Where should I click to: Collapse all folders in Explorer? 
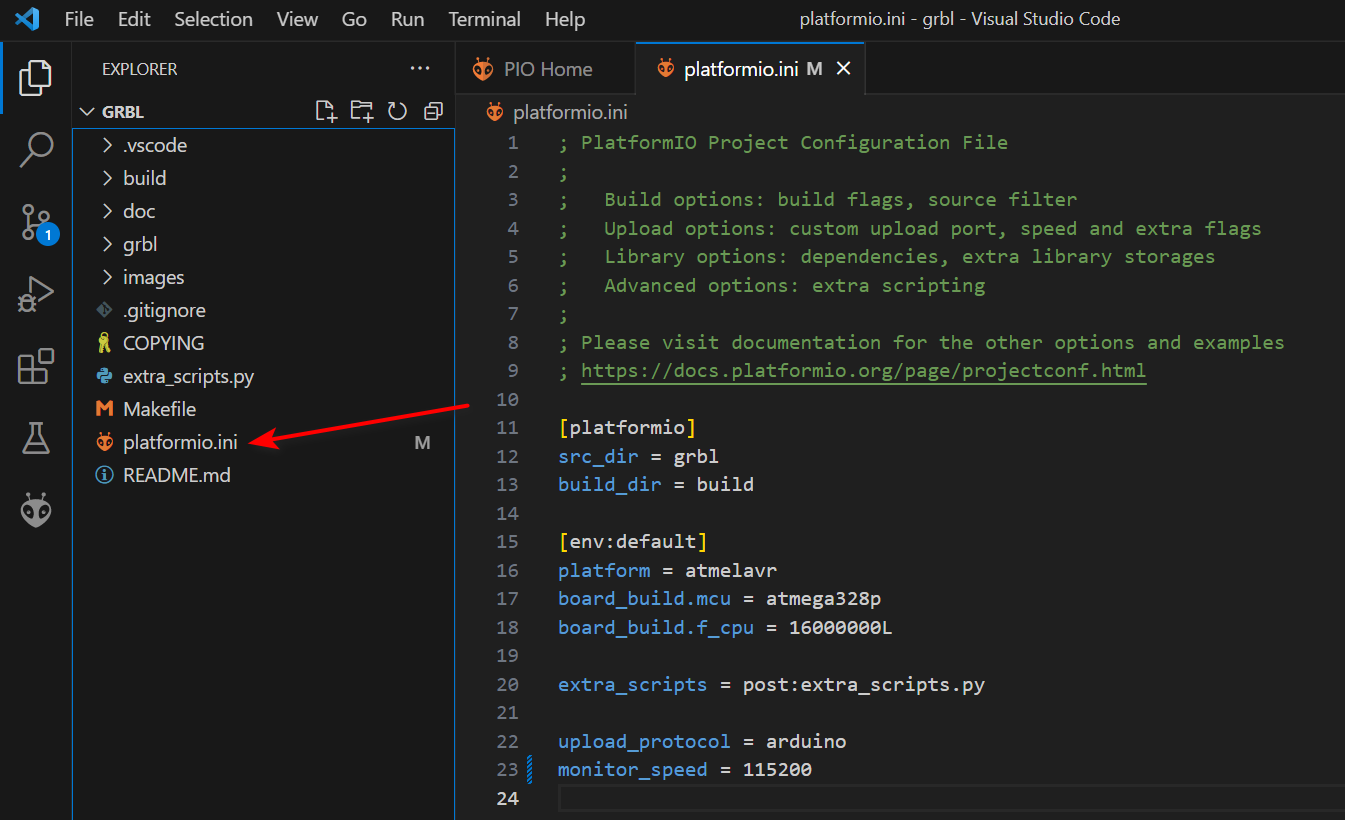coord(433,111)
